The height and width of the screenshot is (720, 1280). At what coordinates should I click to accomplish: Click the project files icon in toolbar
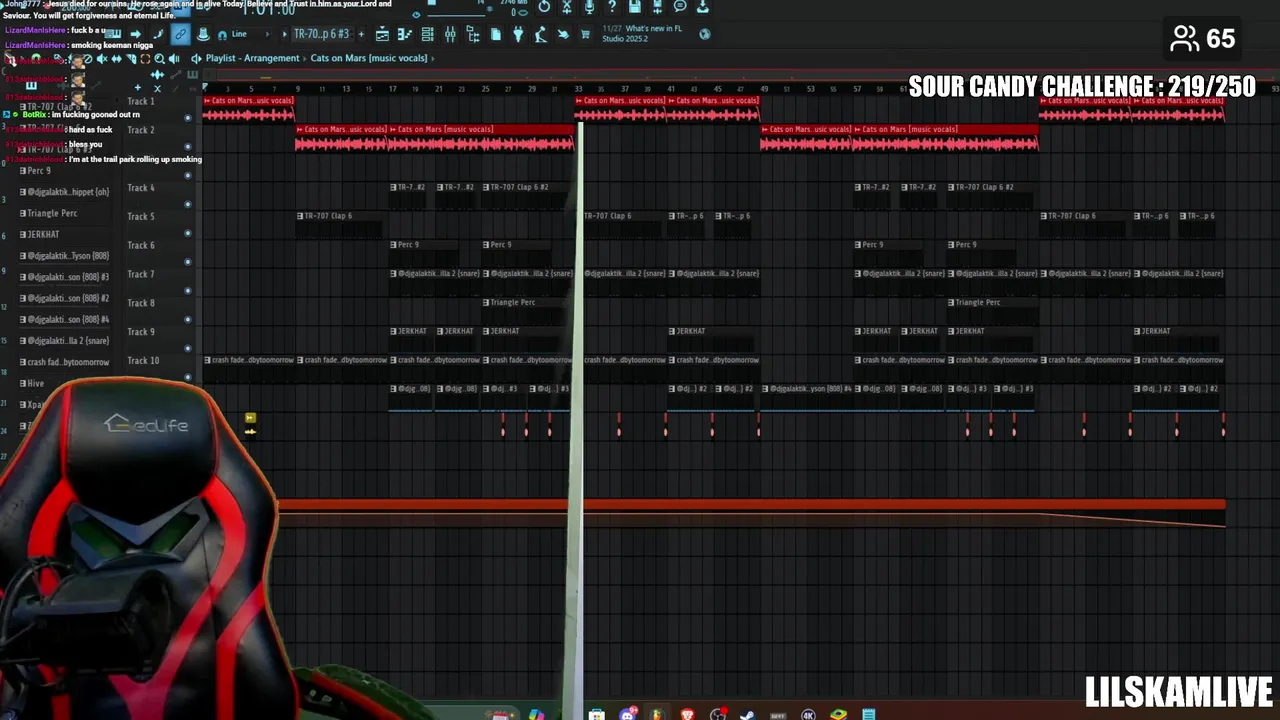(x=496, y=34)
